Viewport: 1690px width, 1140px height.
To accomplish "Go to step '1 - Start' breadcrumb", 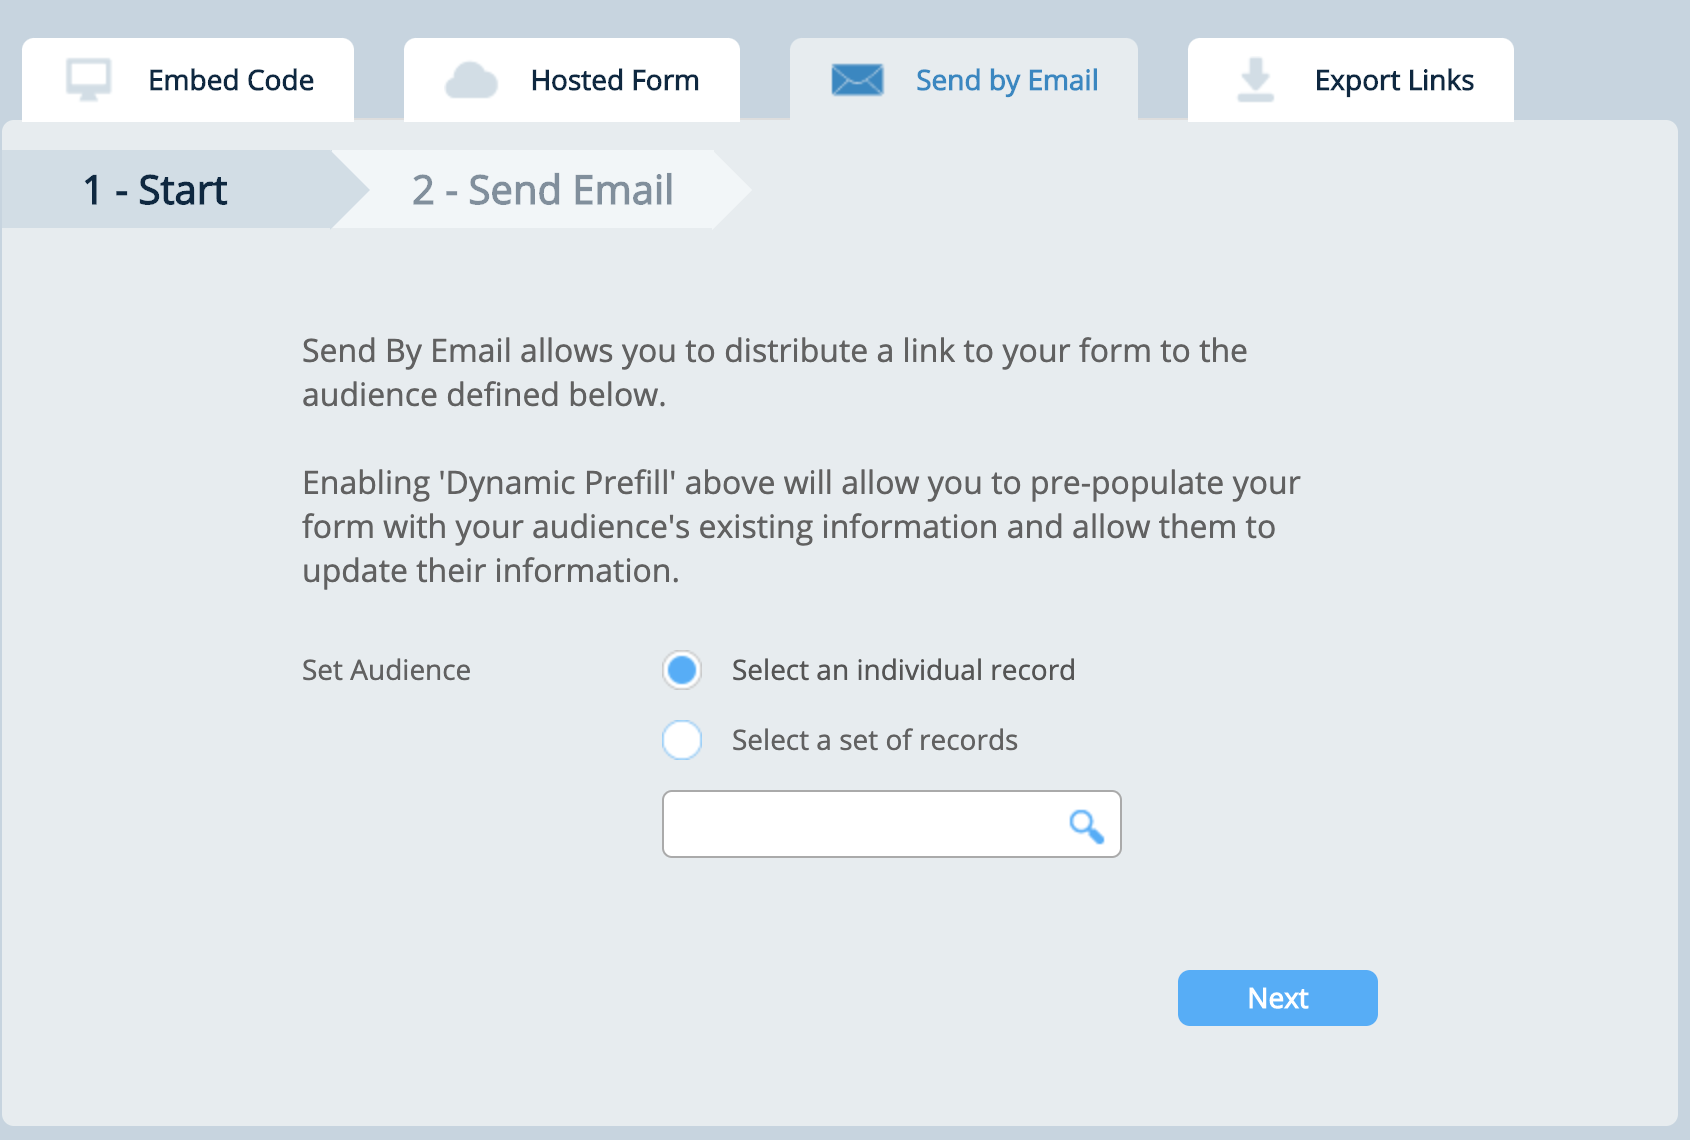I will coord(156,189).
